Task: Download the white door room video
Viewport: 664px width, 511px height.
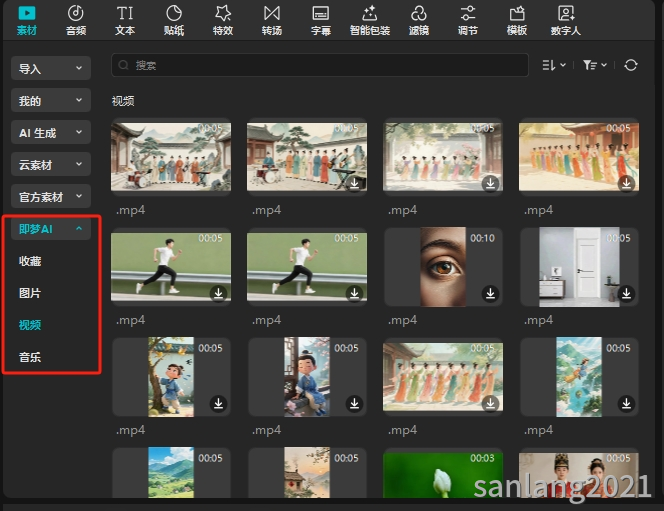Action: point(626,293)
